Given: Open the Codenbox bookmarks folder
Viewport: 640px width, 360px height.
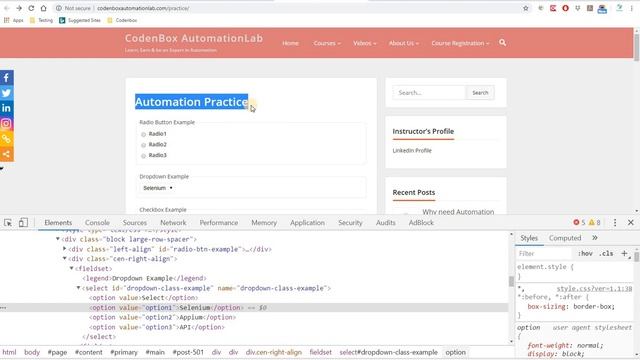Looking at the screenshot, I should point(122,20).
